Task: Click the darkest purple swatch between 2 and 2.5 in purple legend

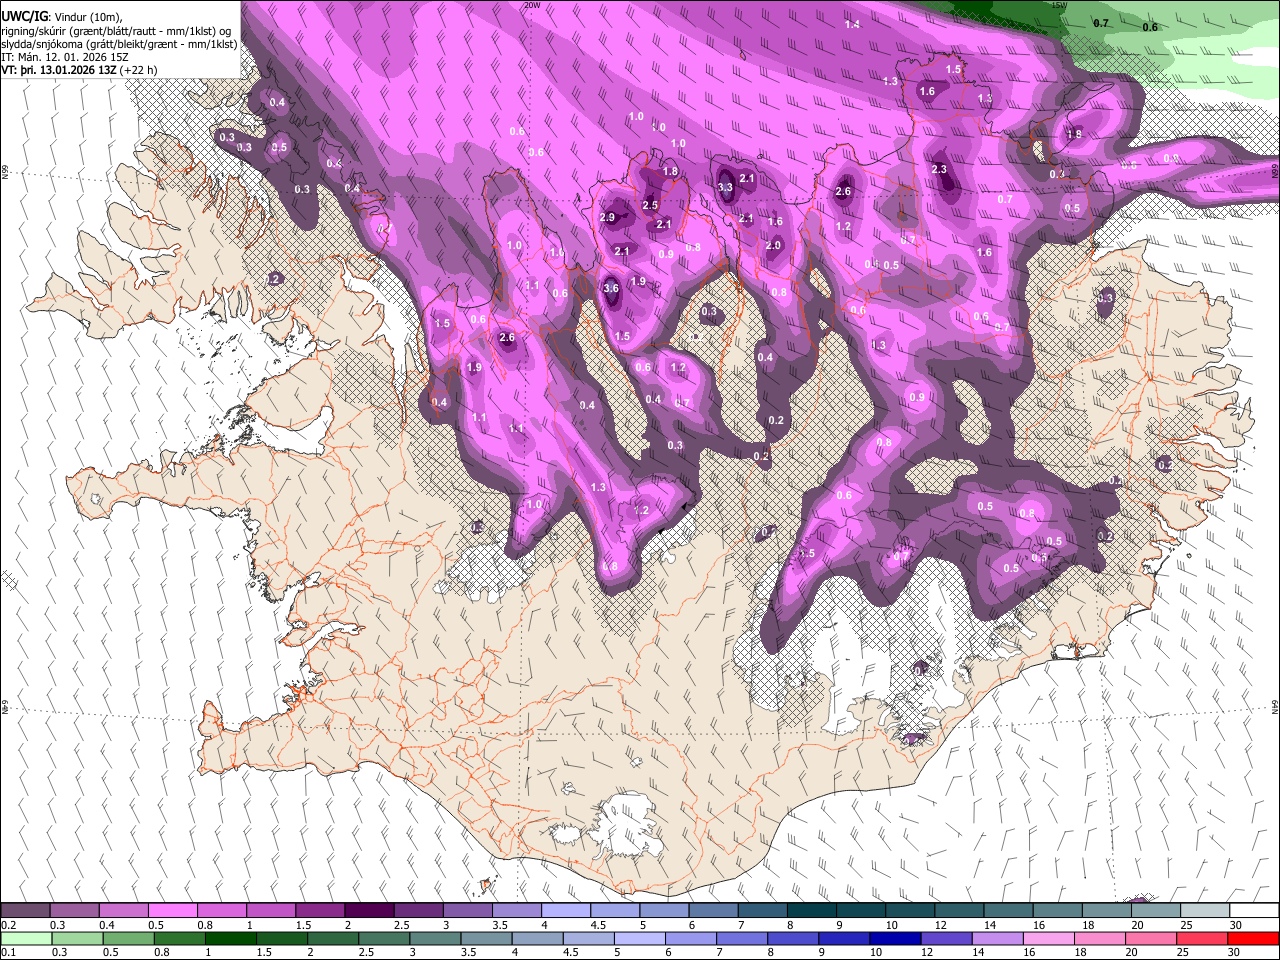Action: [368, 911]
